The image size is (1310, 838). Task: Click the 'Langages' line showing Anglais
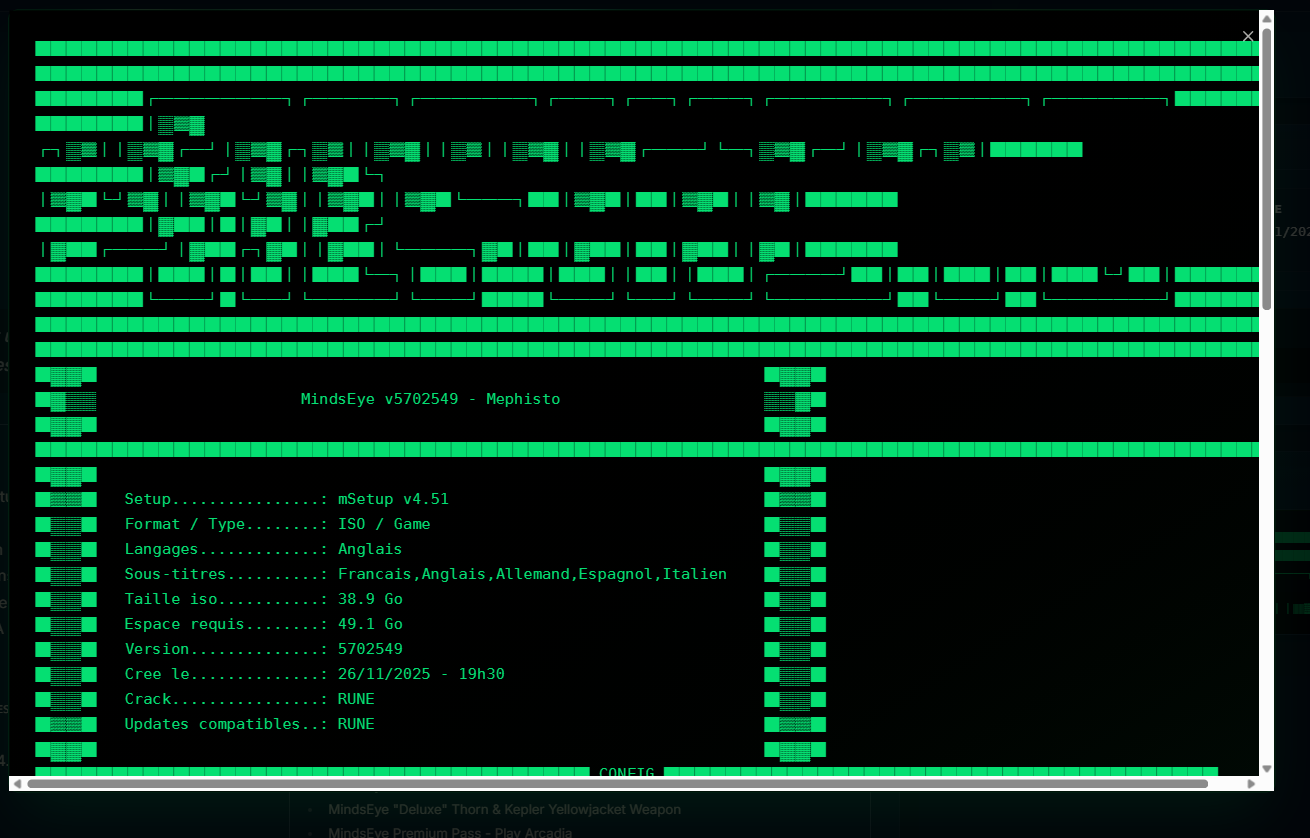pos(264,549)
